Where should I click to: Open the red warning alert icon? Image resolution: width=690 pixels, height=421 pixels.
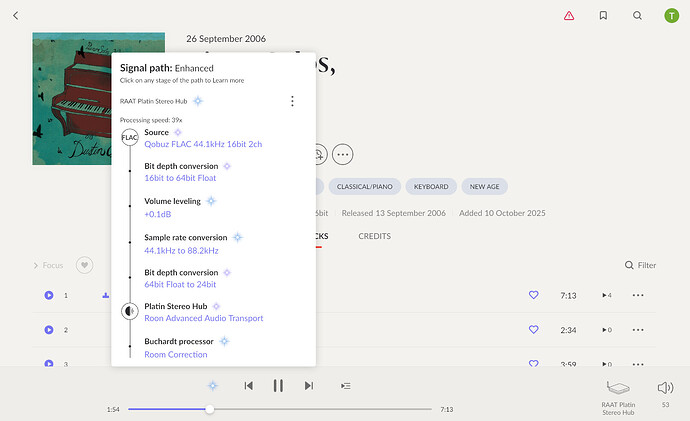tap(569, 16)
